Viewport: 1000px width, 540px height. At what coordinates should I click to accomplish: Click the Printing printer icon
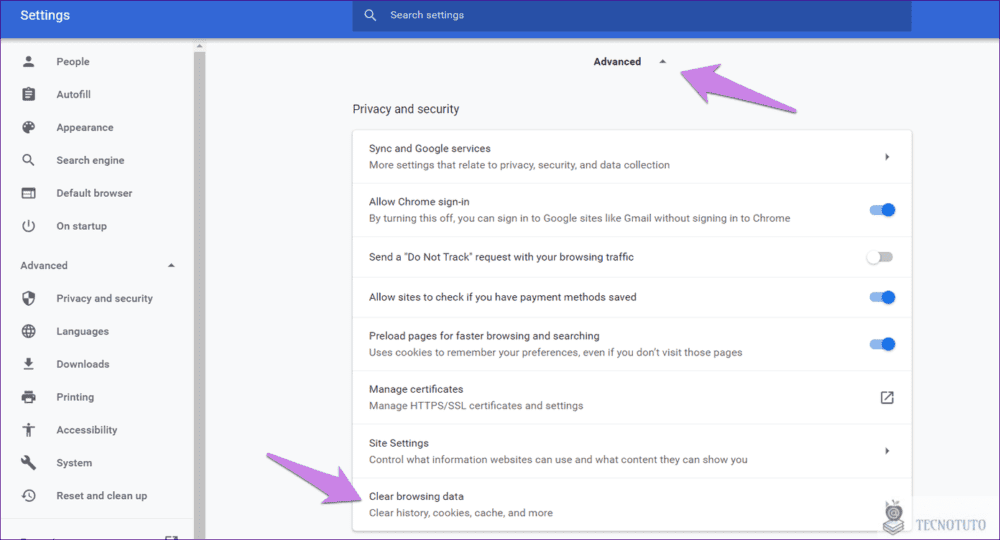tap(28, 397)
